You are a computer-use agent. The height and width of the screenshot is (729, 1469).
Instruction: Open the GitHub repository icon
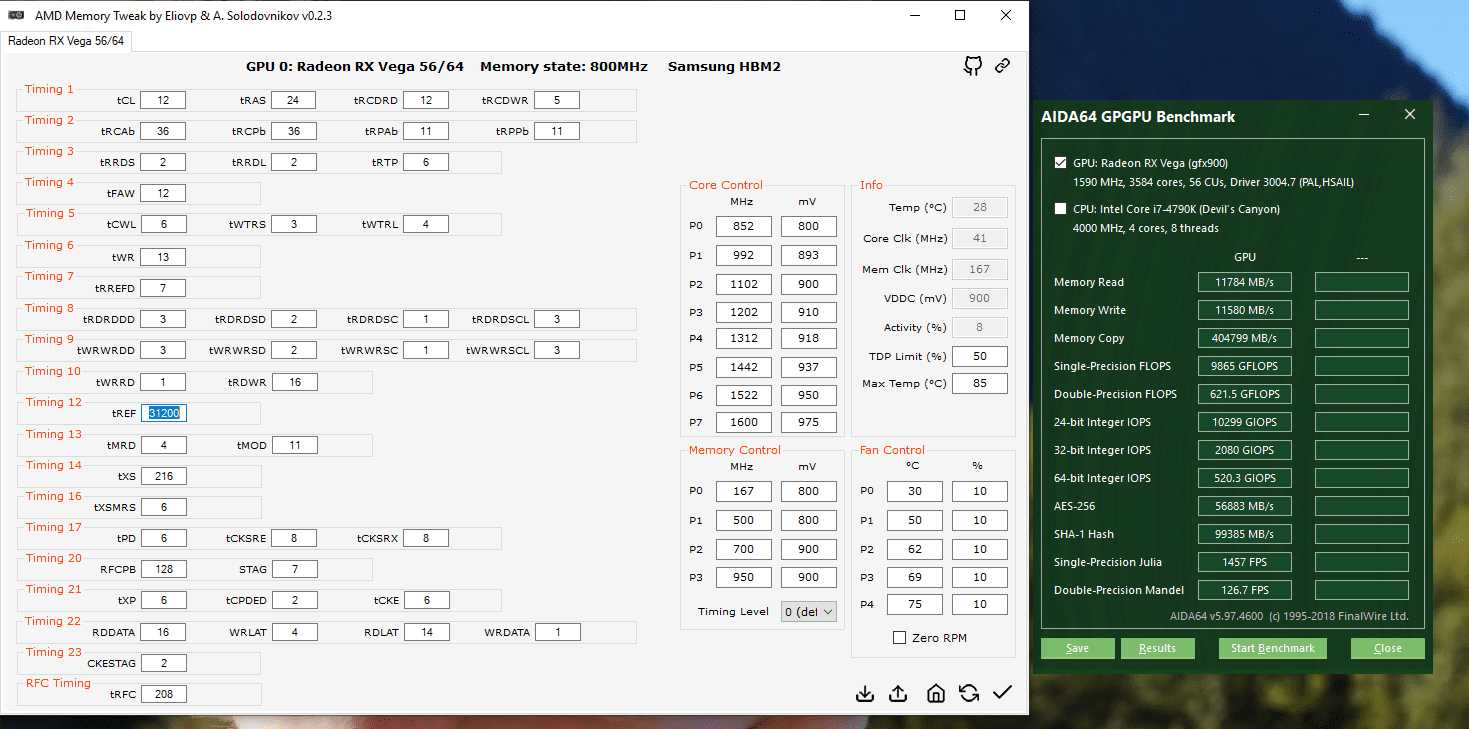coord(972,66)
